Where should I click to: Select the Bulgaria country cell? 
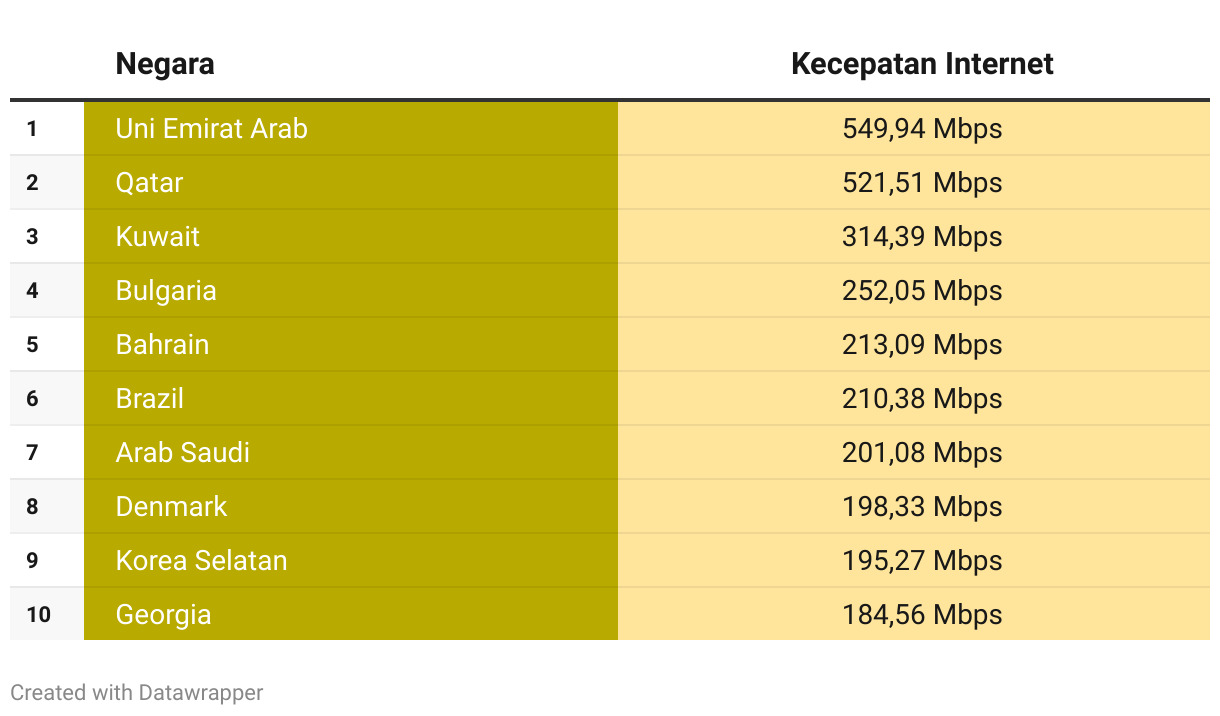tap(351, 290)
